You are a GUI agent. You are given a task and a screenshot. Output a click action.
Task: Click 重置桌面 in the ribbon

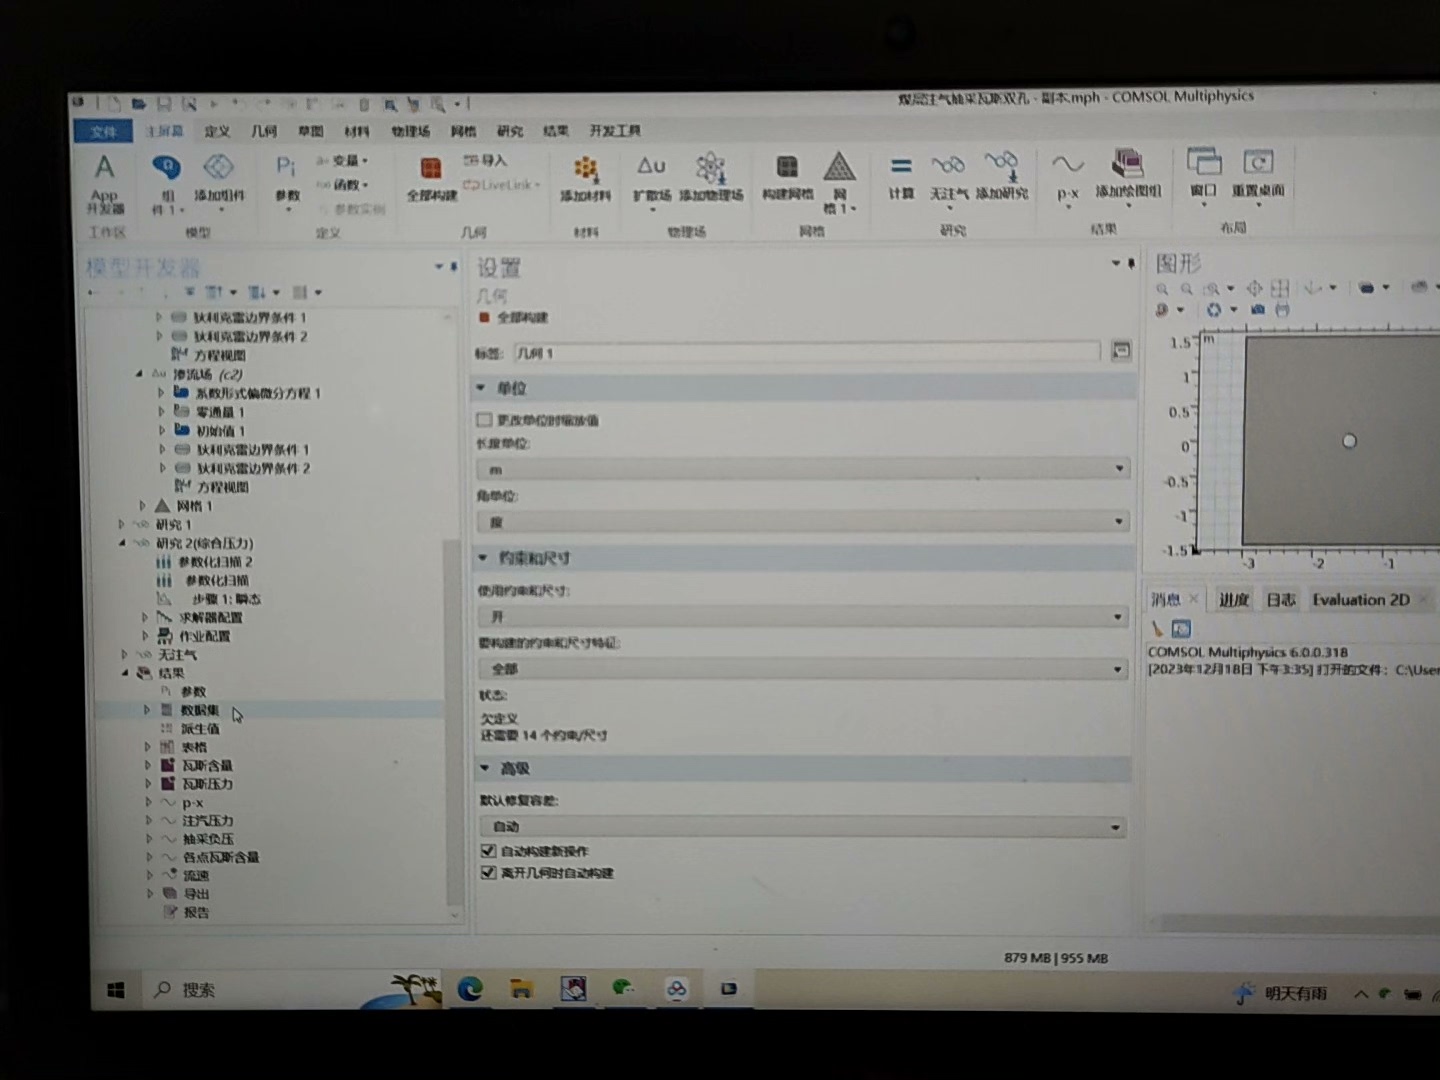tap(1258, 174)
